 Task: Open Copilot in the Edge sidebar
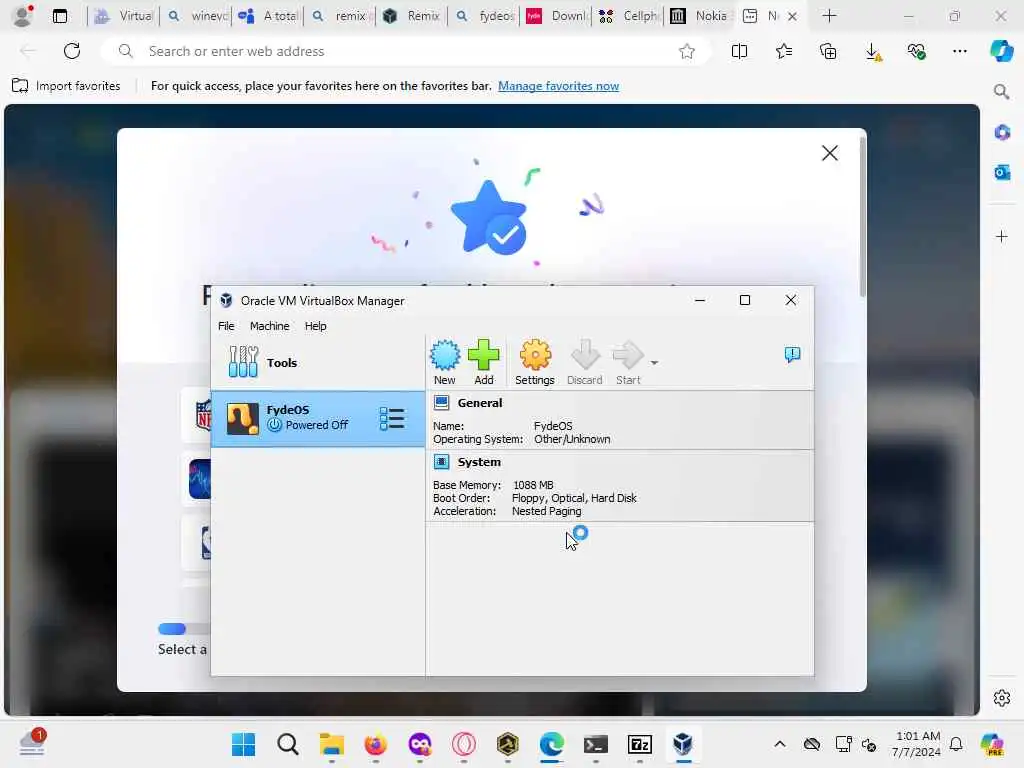pyautogui.click(x=1001, y=51)
